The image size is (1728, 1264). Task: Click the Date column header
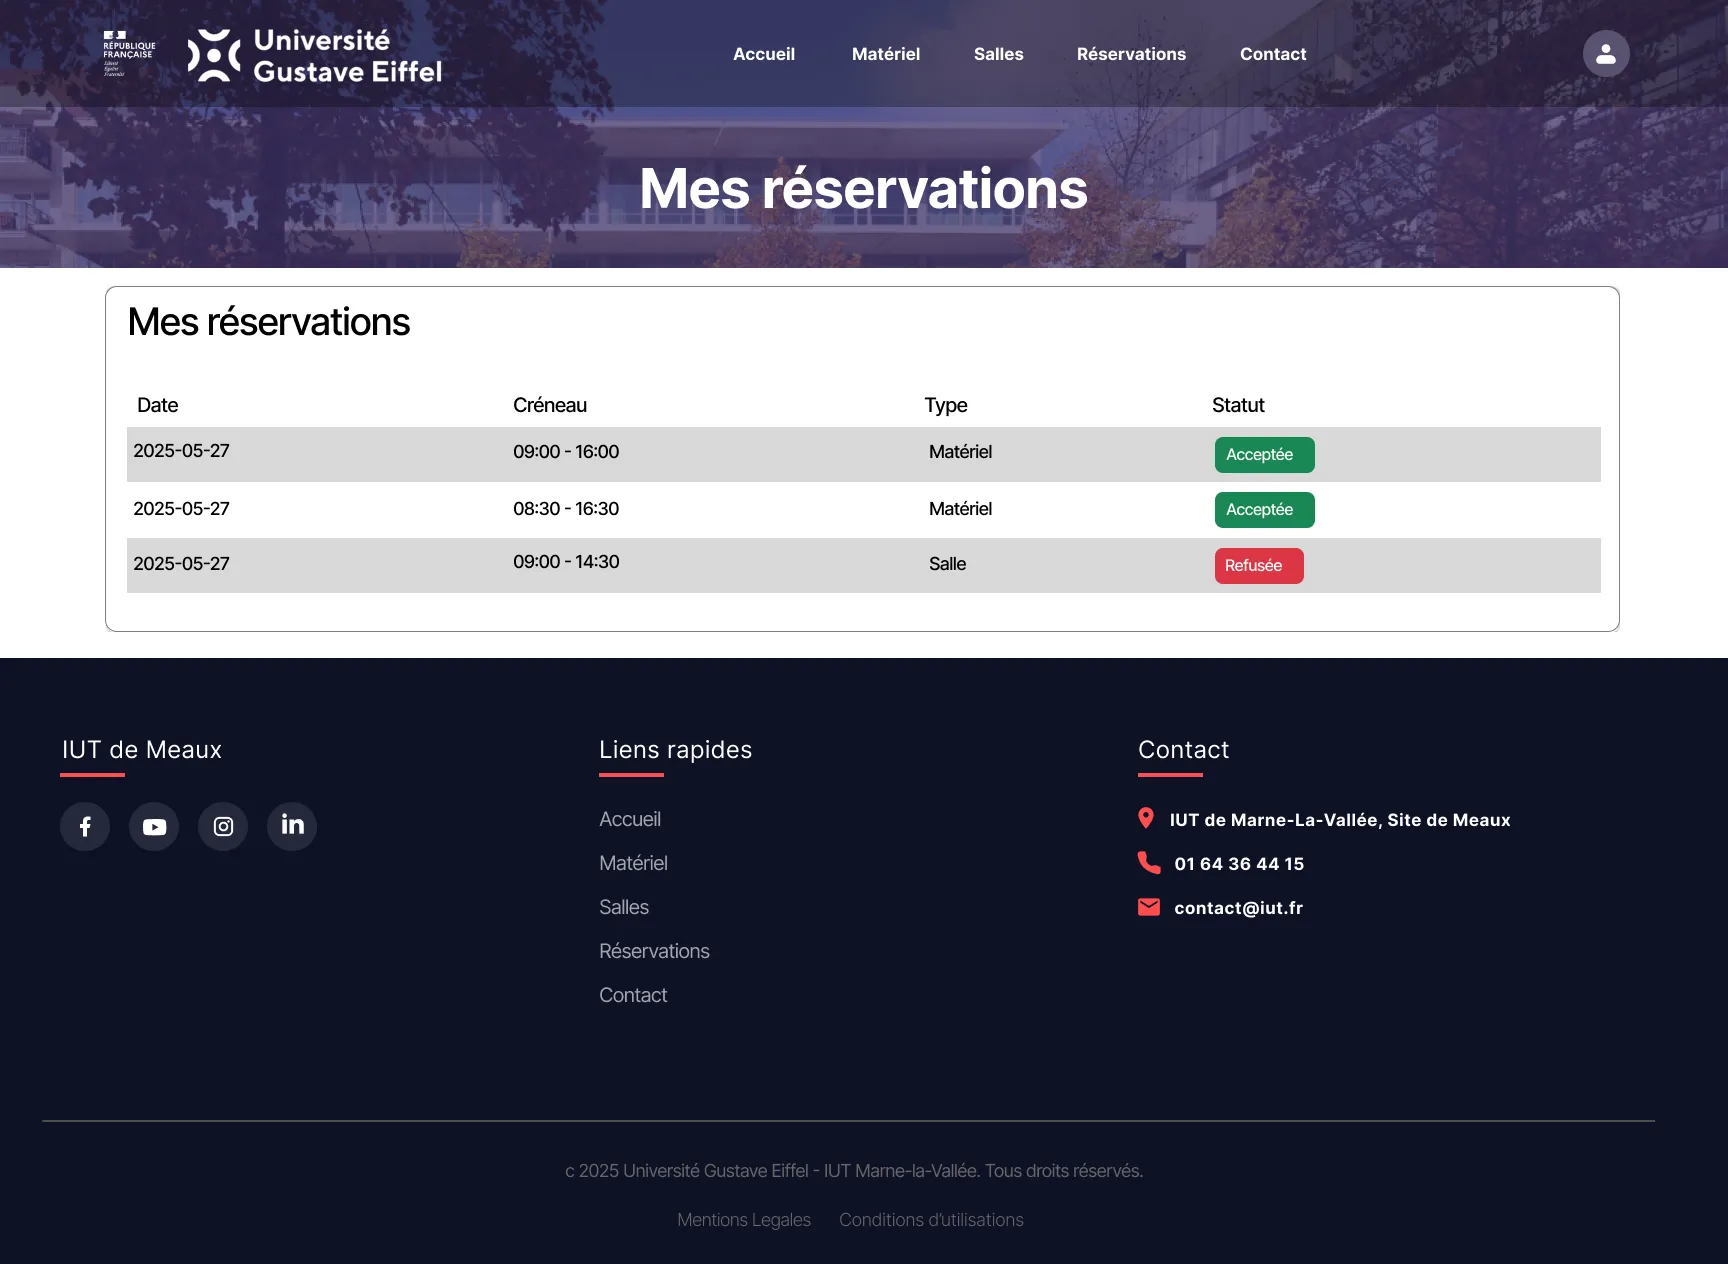[157, 405]
